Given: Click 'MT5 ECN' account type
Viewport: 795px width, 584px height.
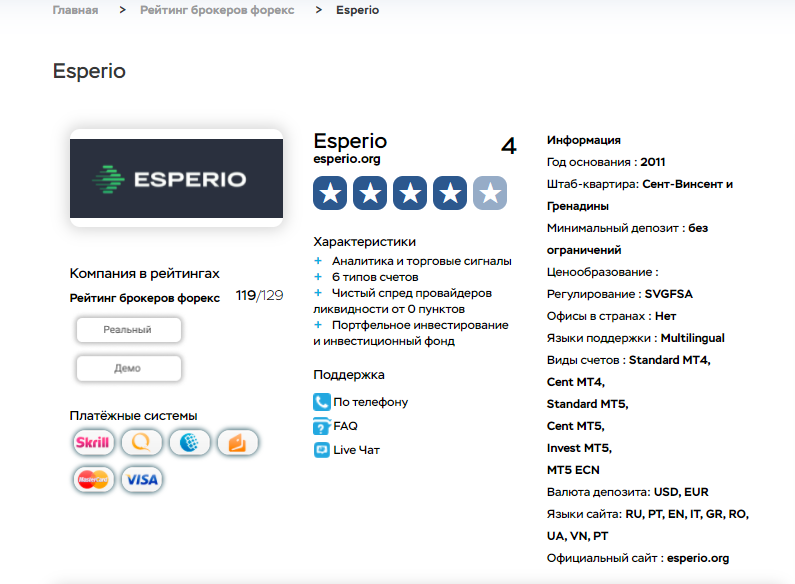Looking at the screenshot, I should 573,470.
